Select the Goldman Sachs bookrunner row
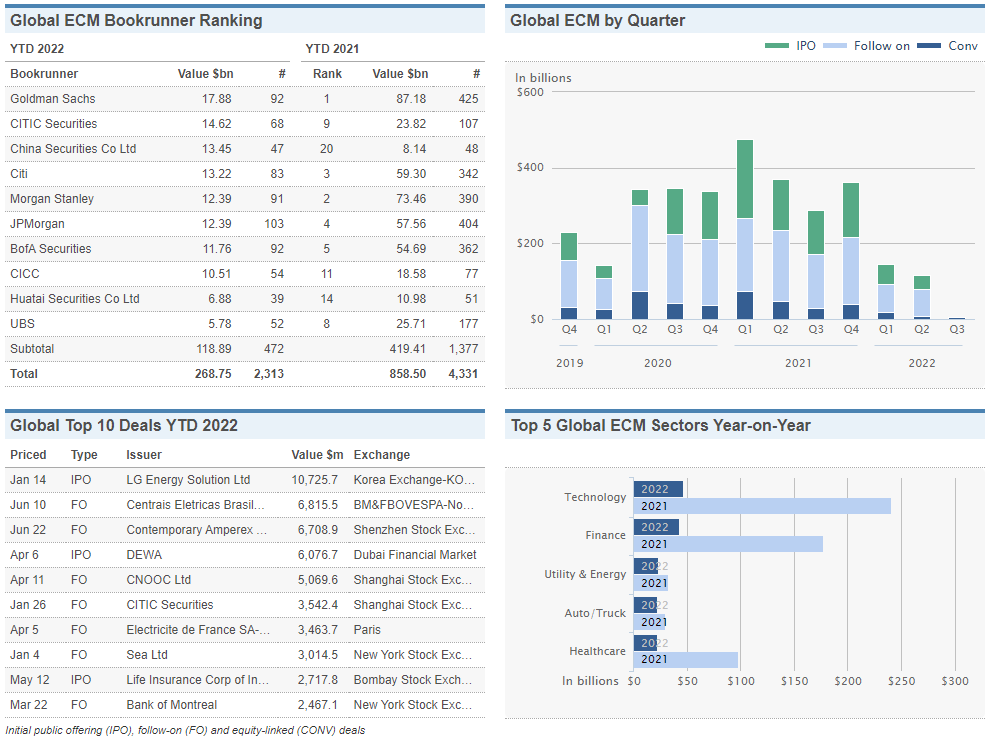Viewport: 995px width, 745px height. [245, 99]
